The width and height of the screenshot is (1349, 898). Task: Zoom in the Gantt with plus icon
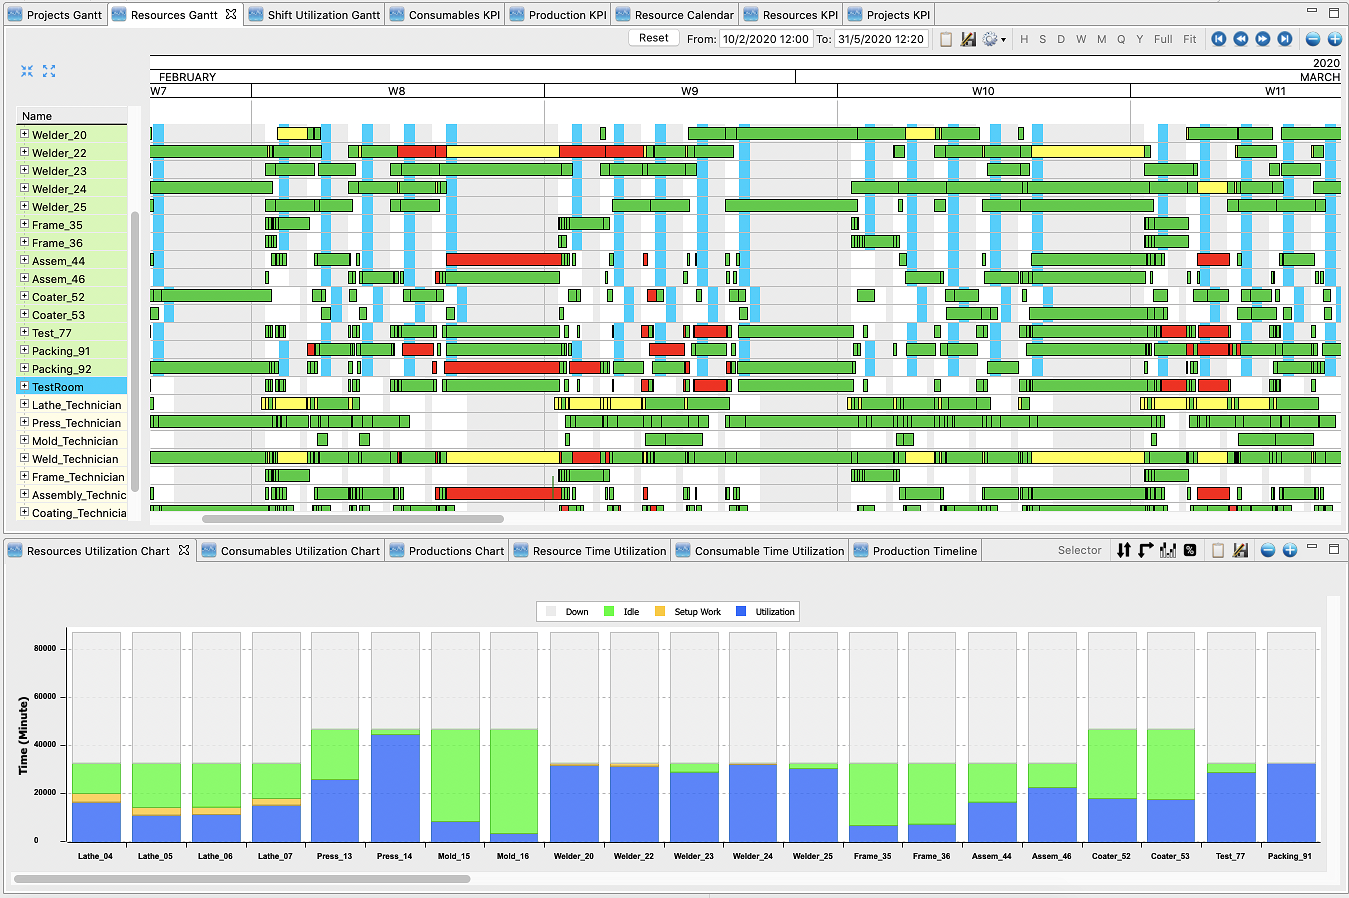coord(1334,39)
